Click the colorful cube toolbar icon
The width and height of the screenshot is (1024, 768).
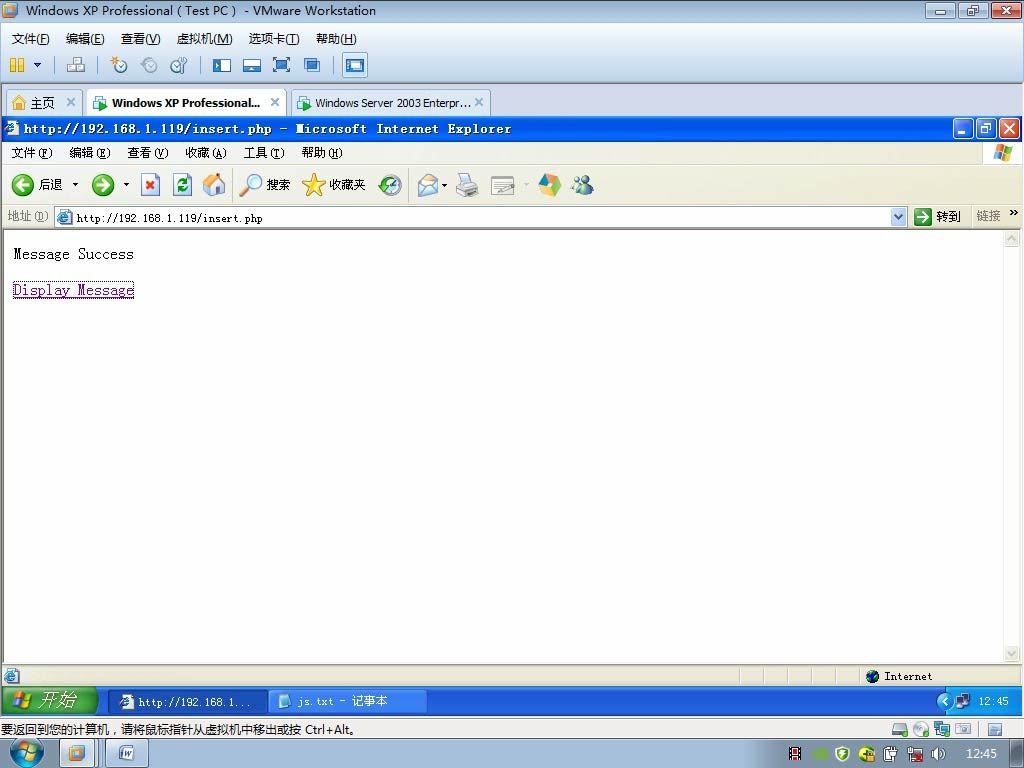550,185
